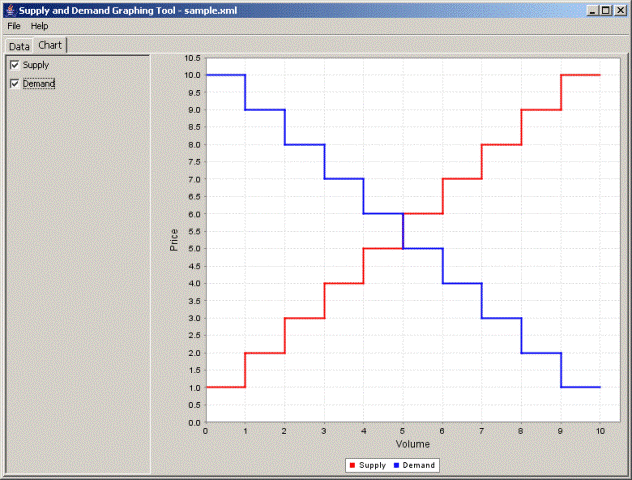Open the Help menu
The width and height of the screenshot is (632, 480).
[x=40, y=26]
